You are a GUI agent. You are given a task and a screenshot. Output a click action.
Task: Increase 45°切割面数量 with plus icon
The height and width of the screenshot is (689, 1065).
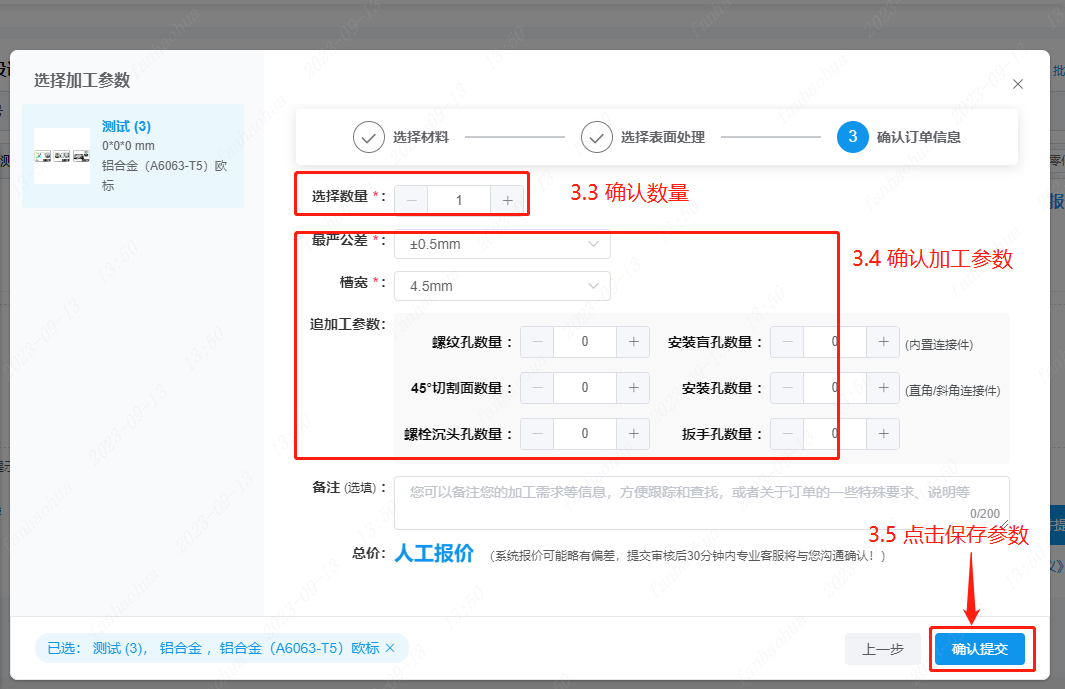[633, 388]
